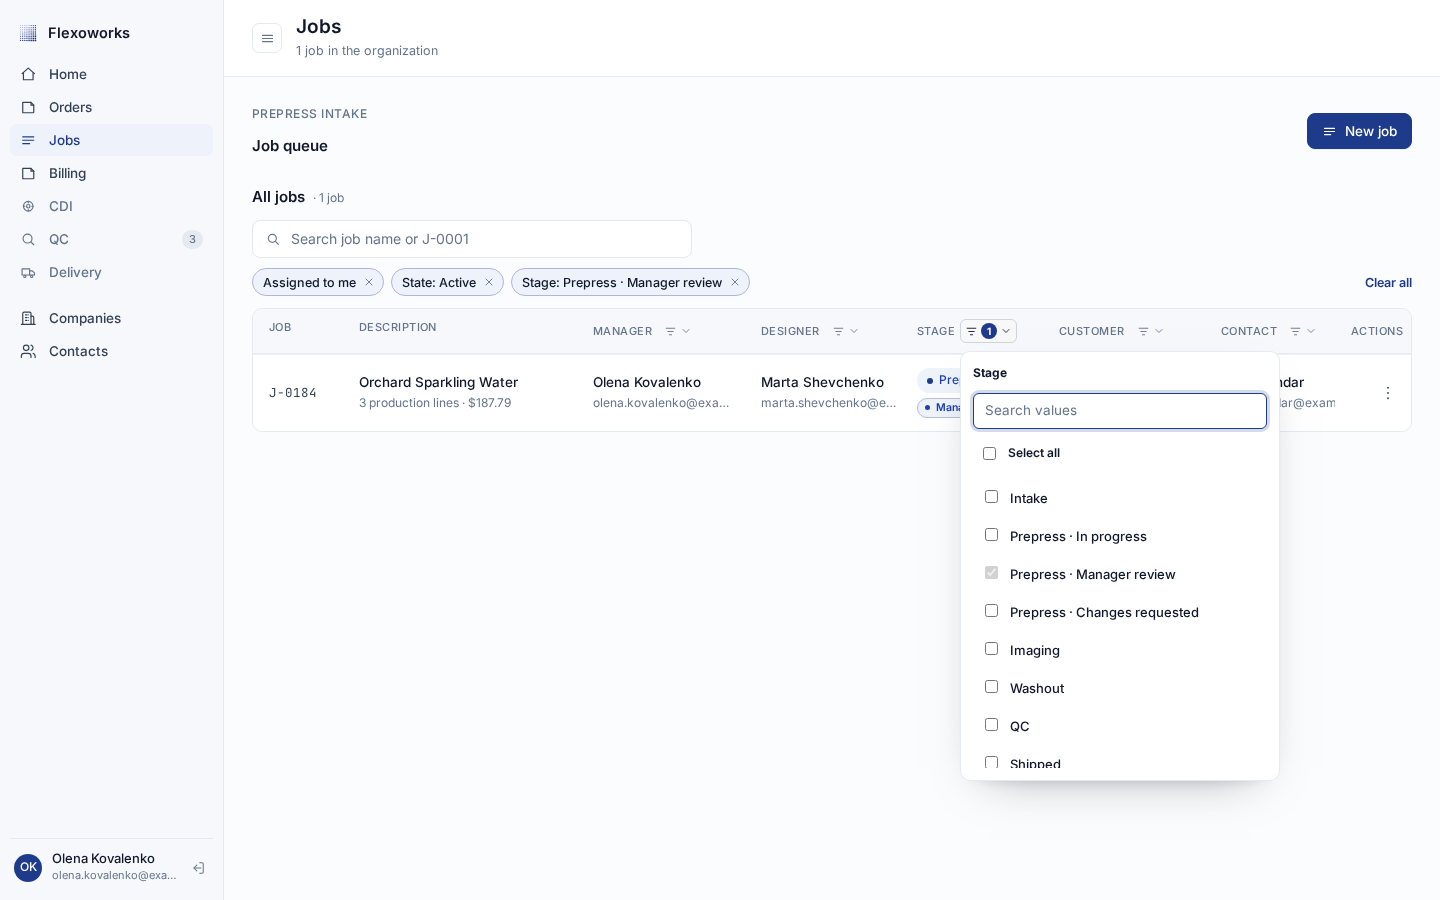
Task: Go to Orders in sidebar
Action: 111,107
